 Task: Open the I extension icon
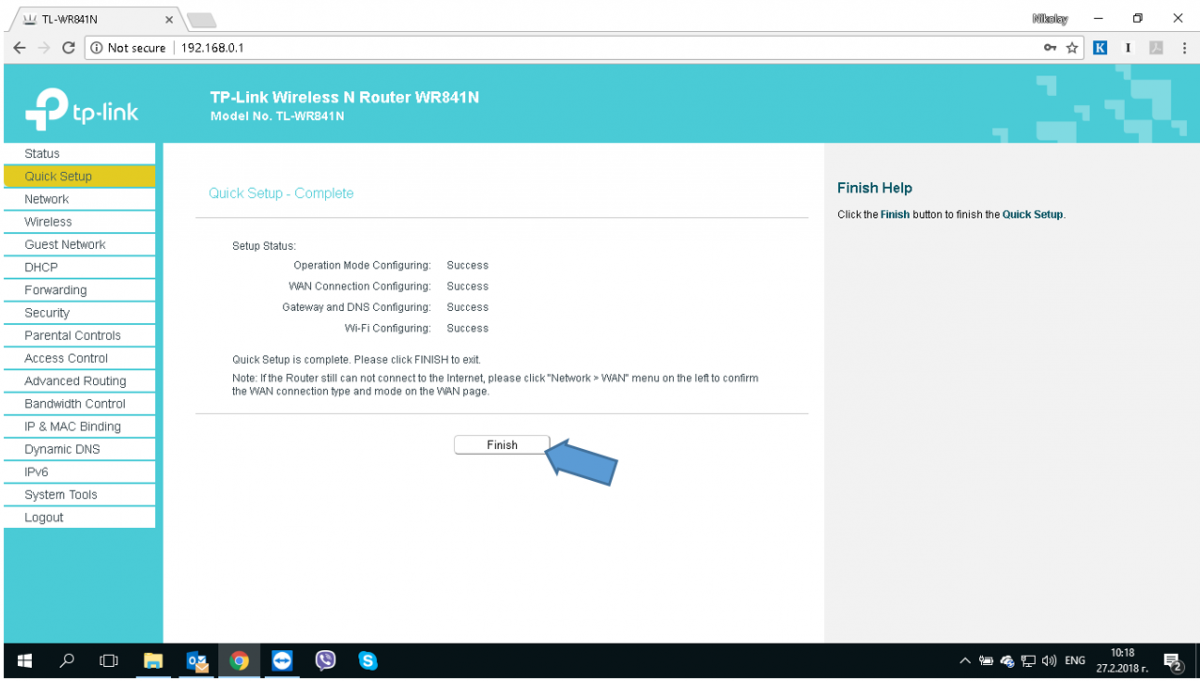click(1128, 48)
